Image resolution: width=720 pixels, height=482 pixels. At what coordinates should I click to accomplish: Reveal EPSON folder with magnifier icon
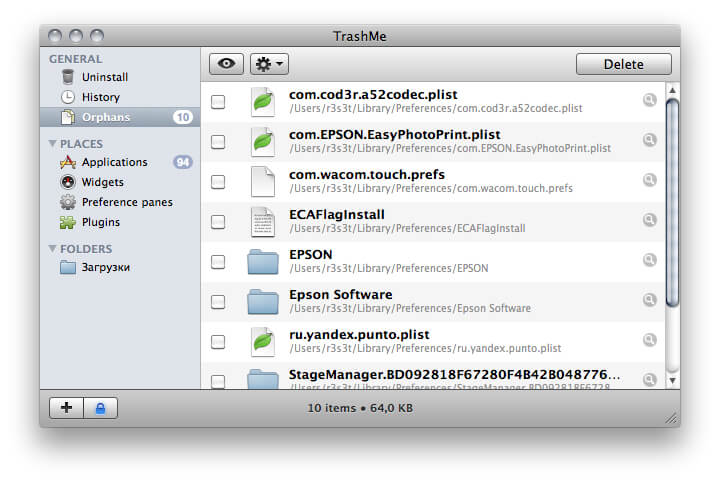coord(649,259)
